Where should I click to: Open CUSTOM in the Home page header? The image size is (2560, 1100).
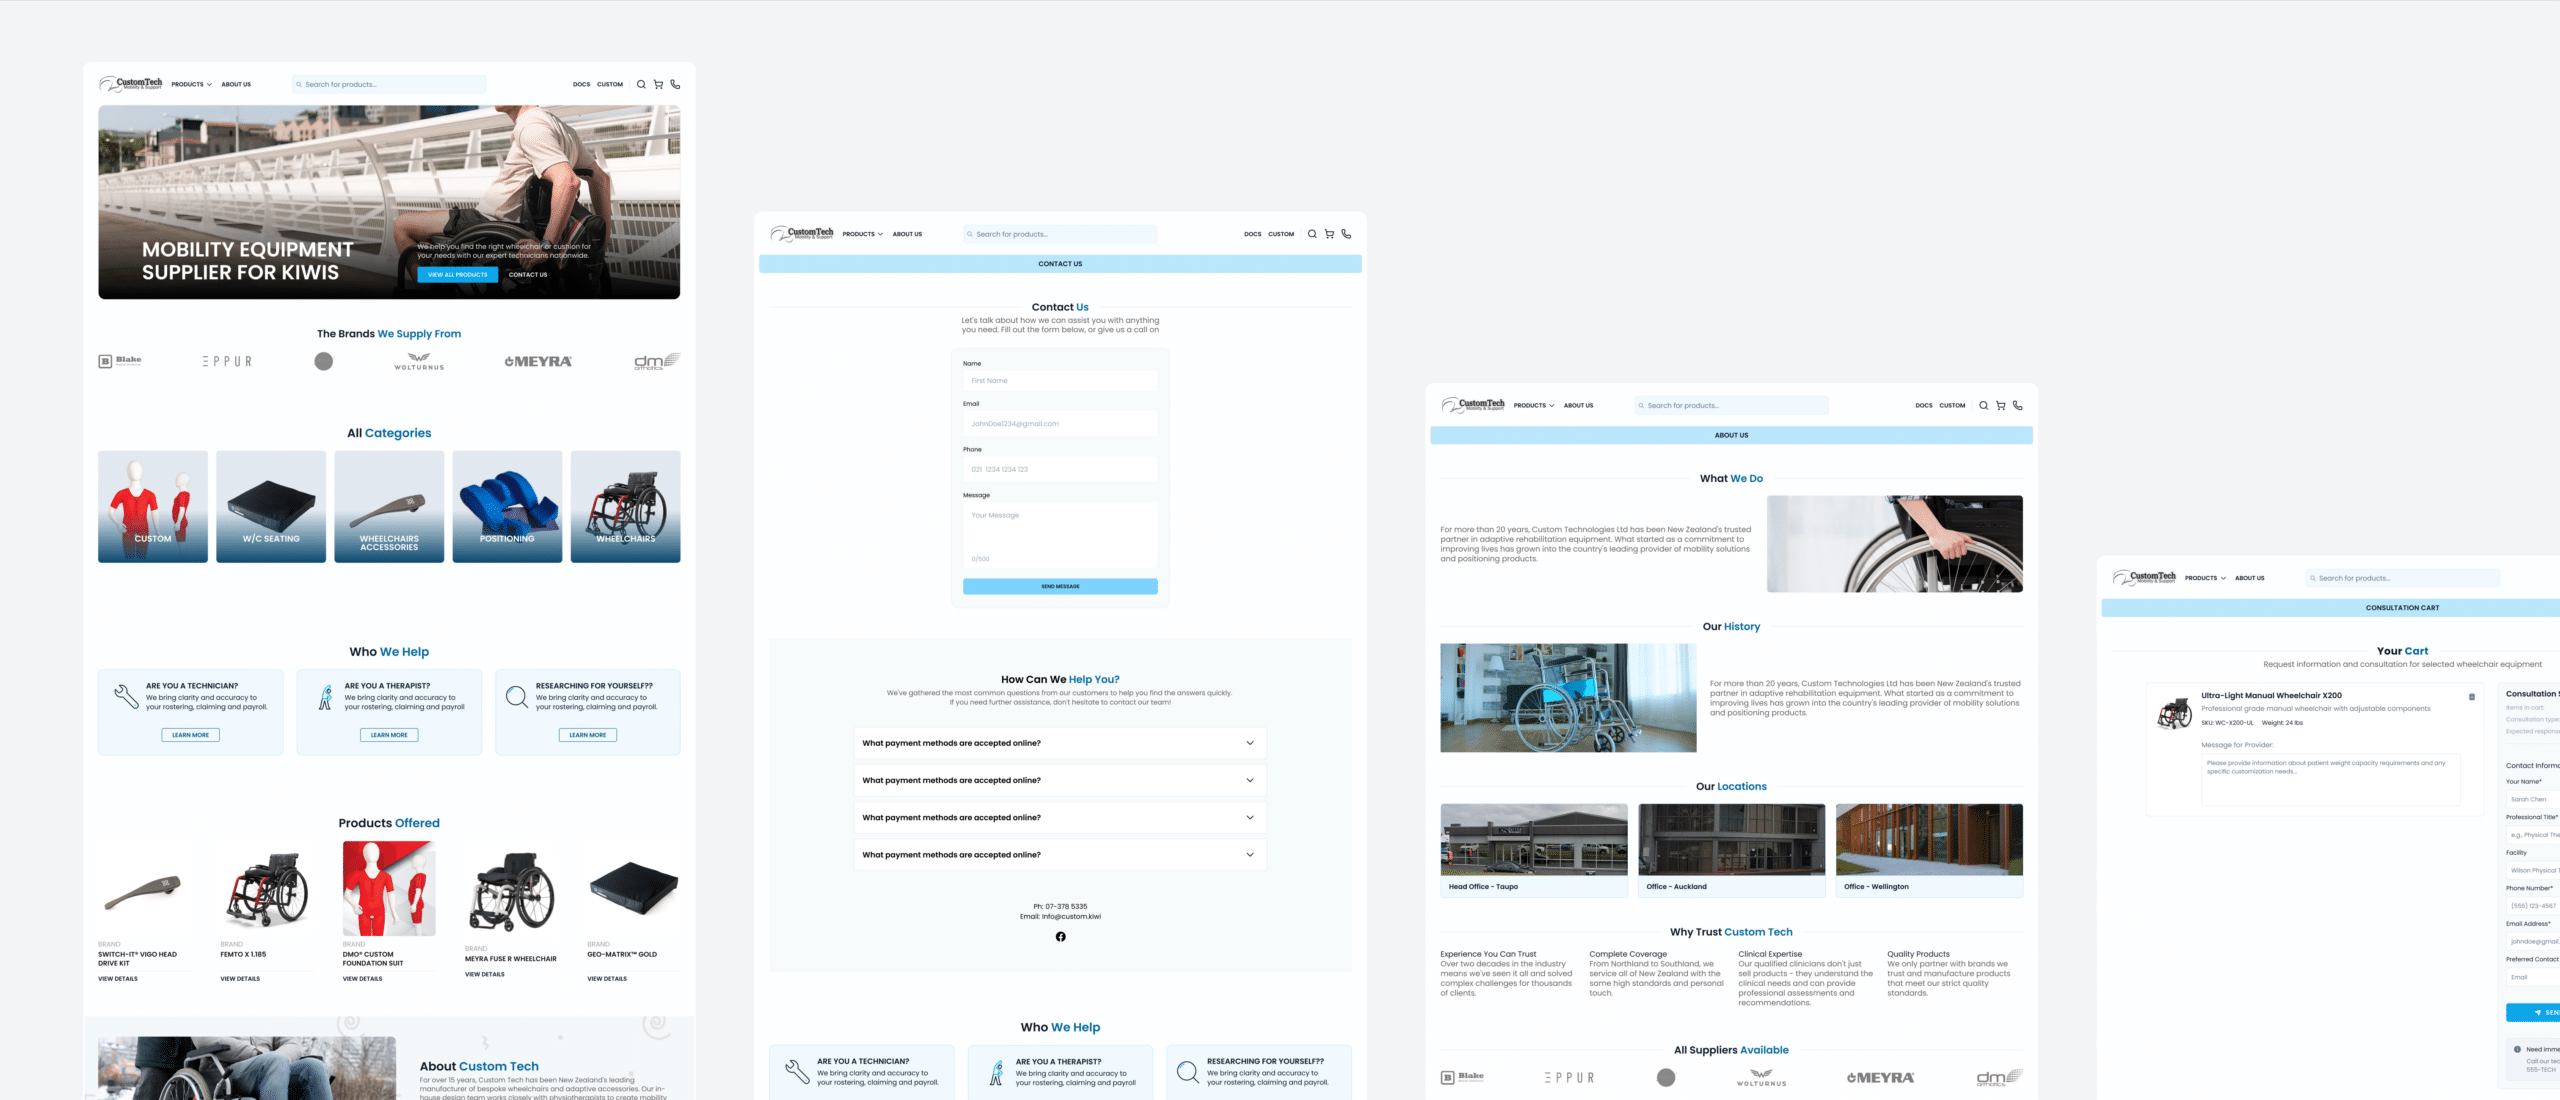pyautogui.click(x=610, y=84)
